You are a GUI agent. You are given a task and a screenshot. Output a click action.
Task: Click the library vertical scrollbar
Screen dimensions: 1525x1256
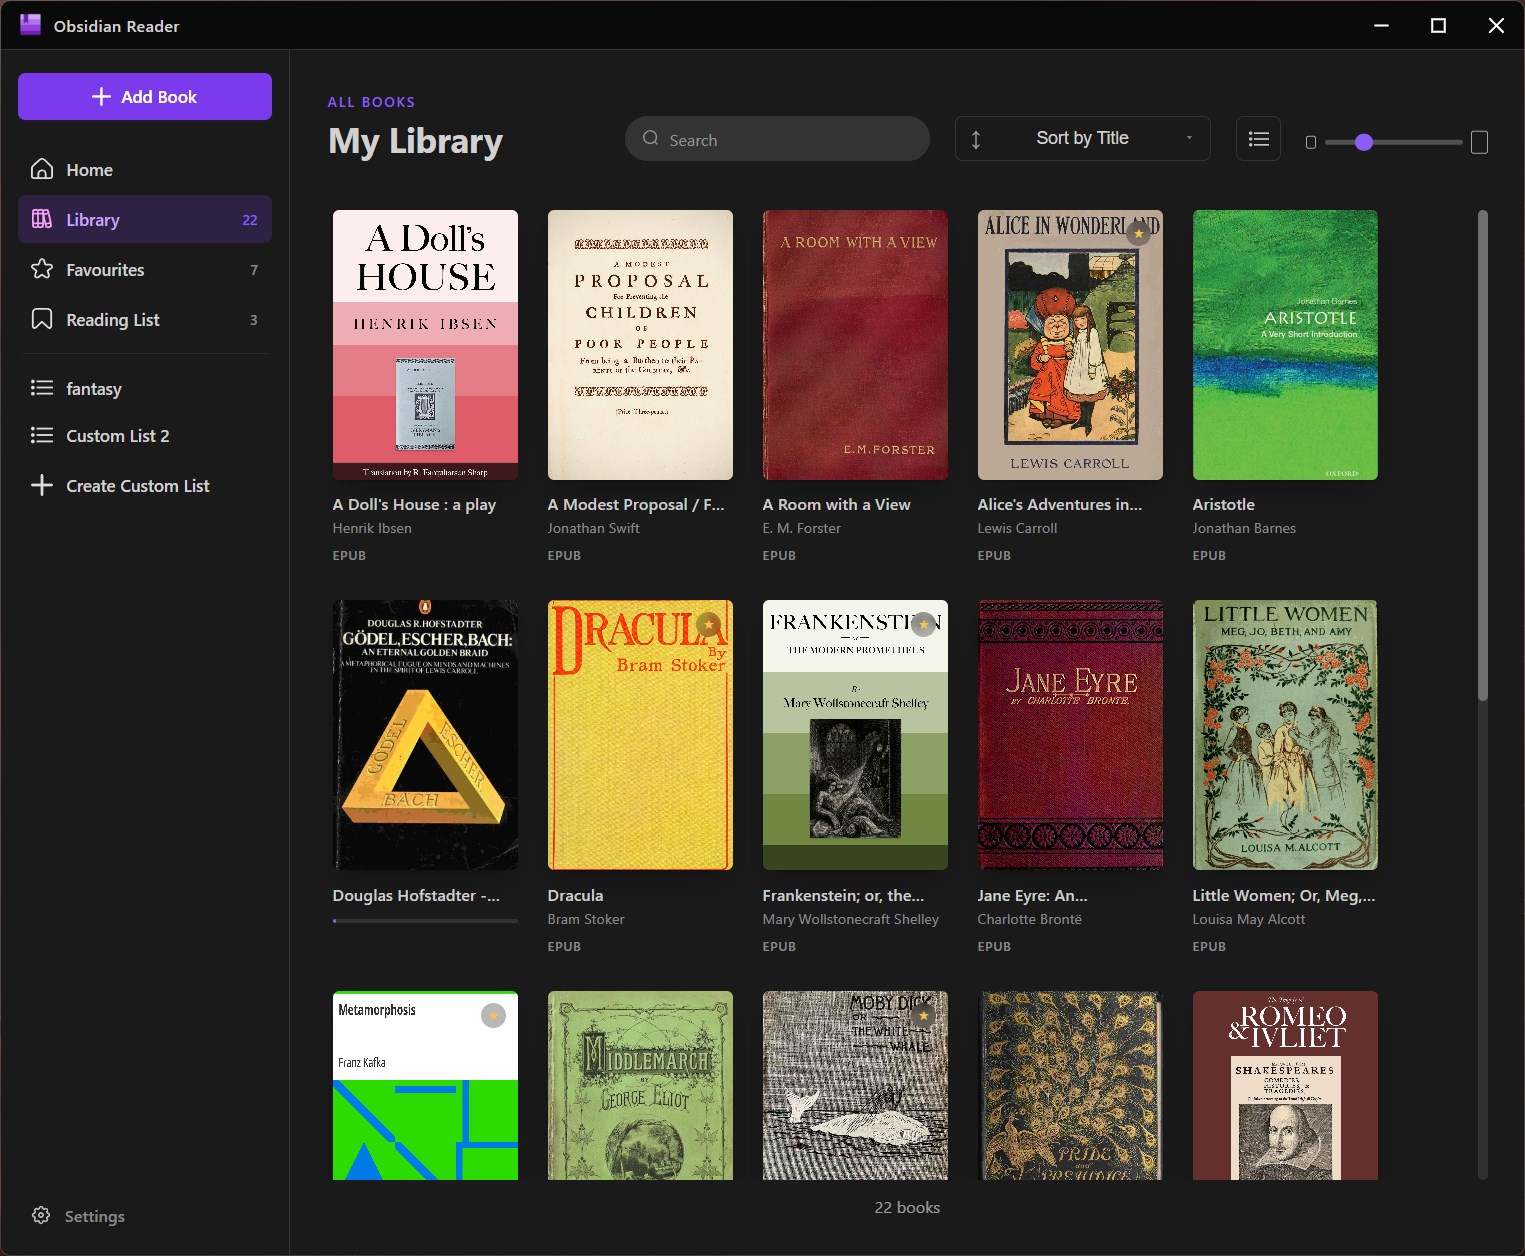point(1482,455)
